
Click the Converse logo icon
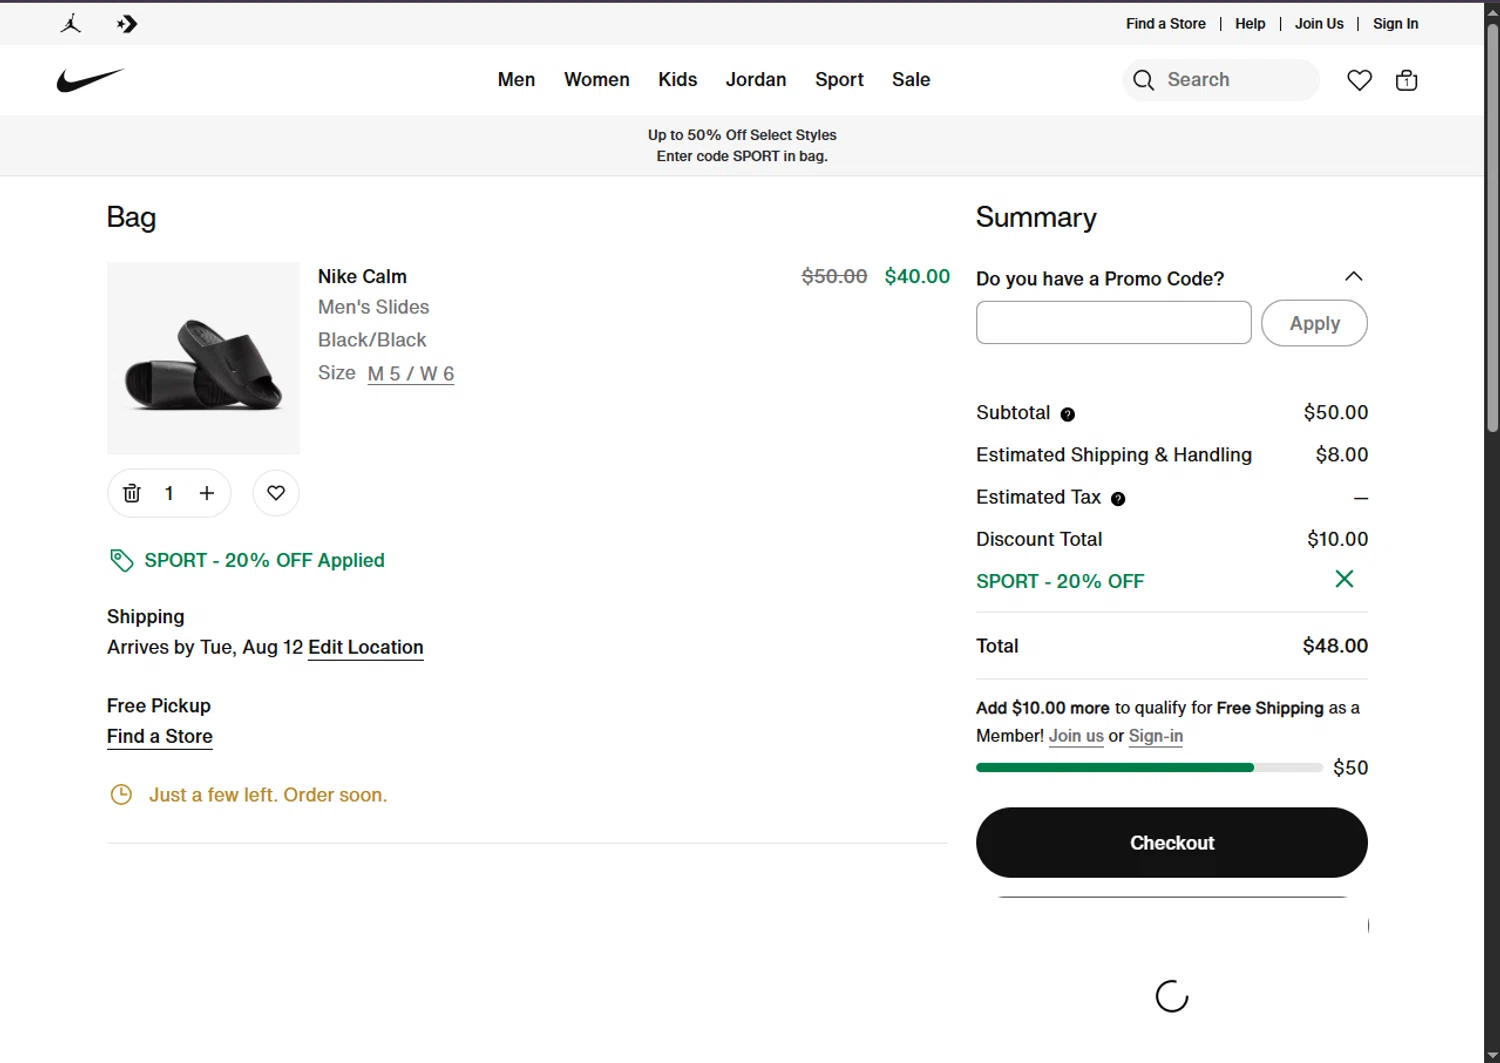[x=127, y=24]
